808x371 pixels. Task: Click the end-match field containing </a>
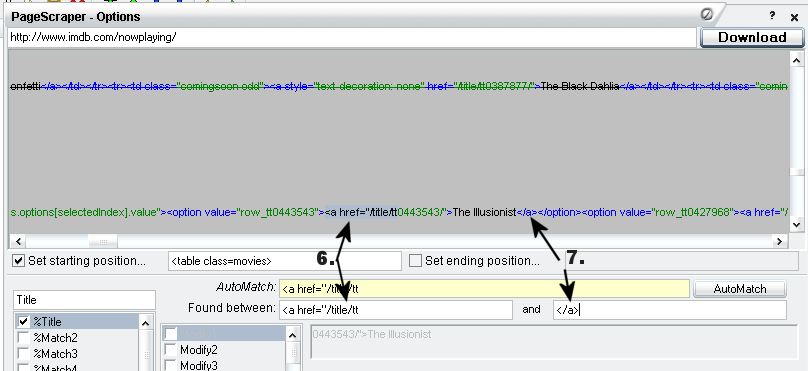(670, 310)
